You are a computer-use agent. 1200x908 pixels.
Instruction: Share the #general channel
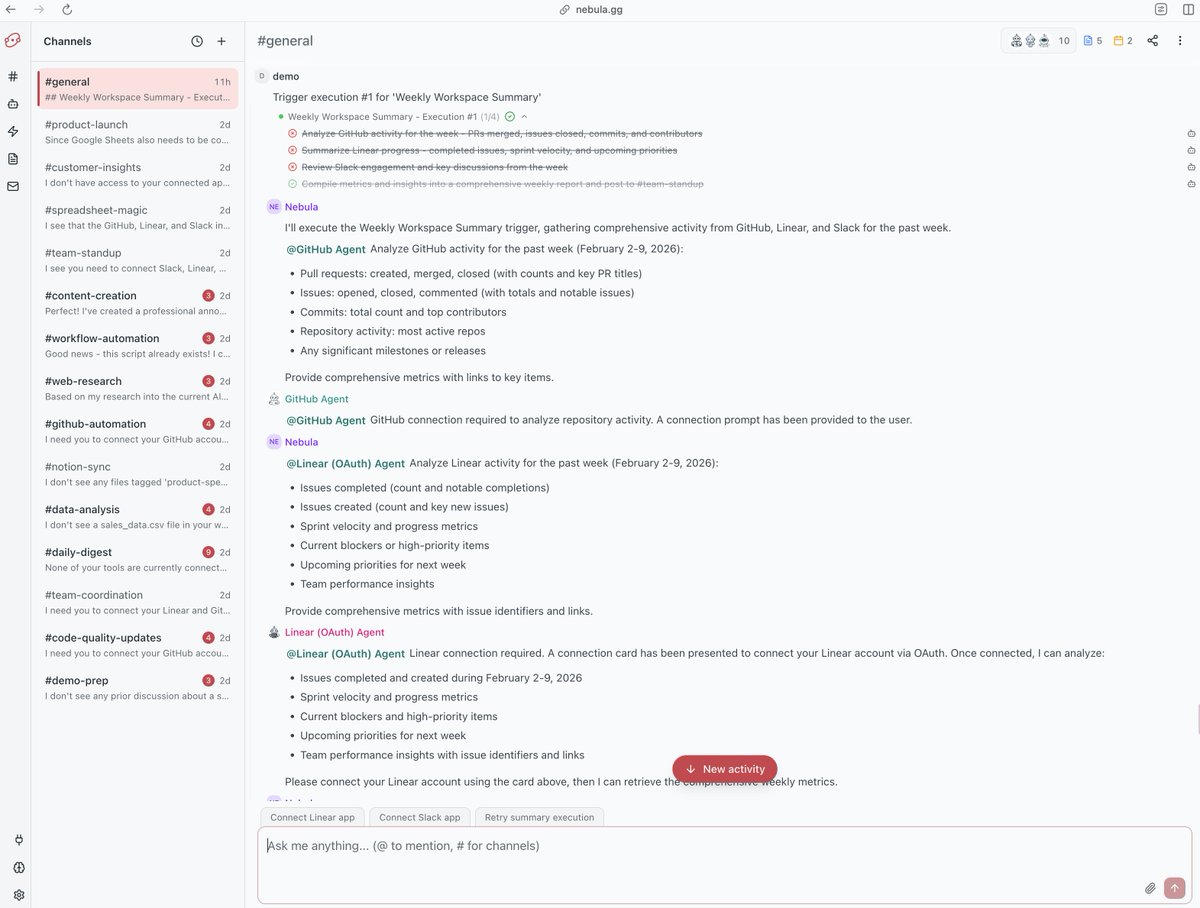pyautogui.click(x=1153, y=41)
